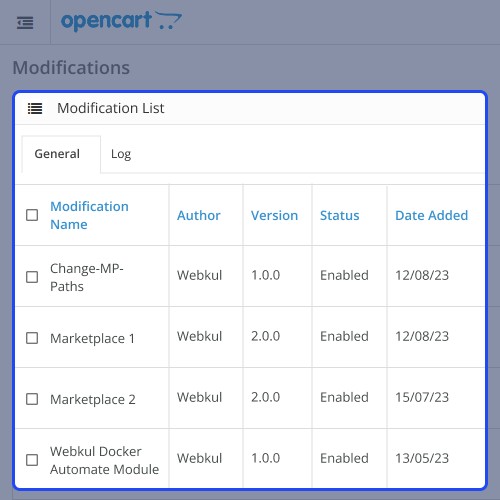Image resolution: width=500 pixels, height=500 pixels.
Task: Click the 13/05/23 date cell
Action: [x=422, y=458]
